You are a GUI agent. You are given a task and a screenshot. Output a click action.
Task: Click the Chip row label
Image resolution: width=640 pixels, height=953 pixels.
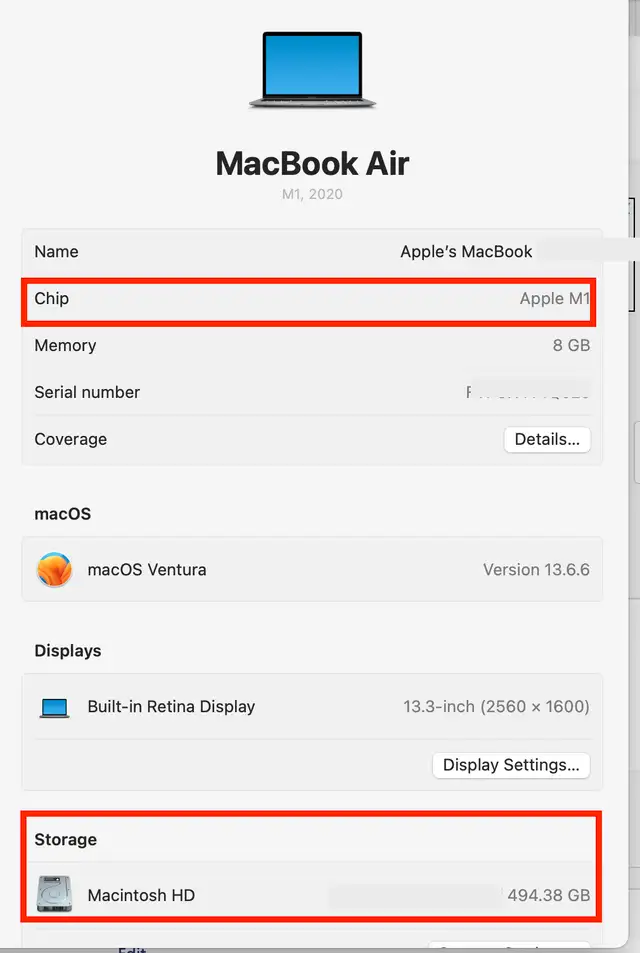pyautogui.click(x=52, y=298)
